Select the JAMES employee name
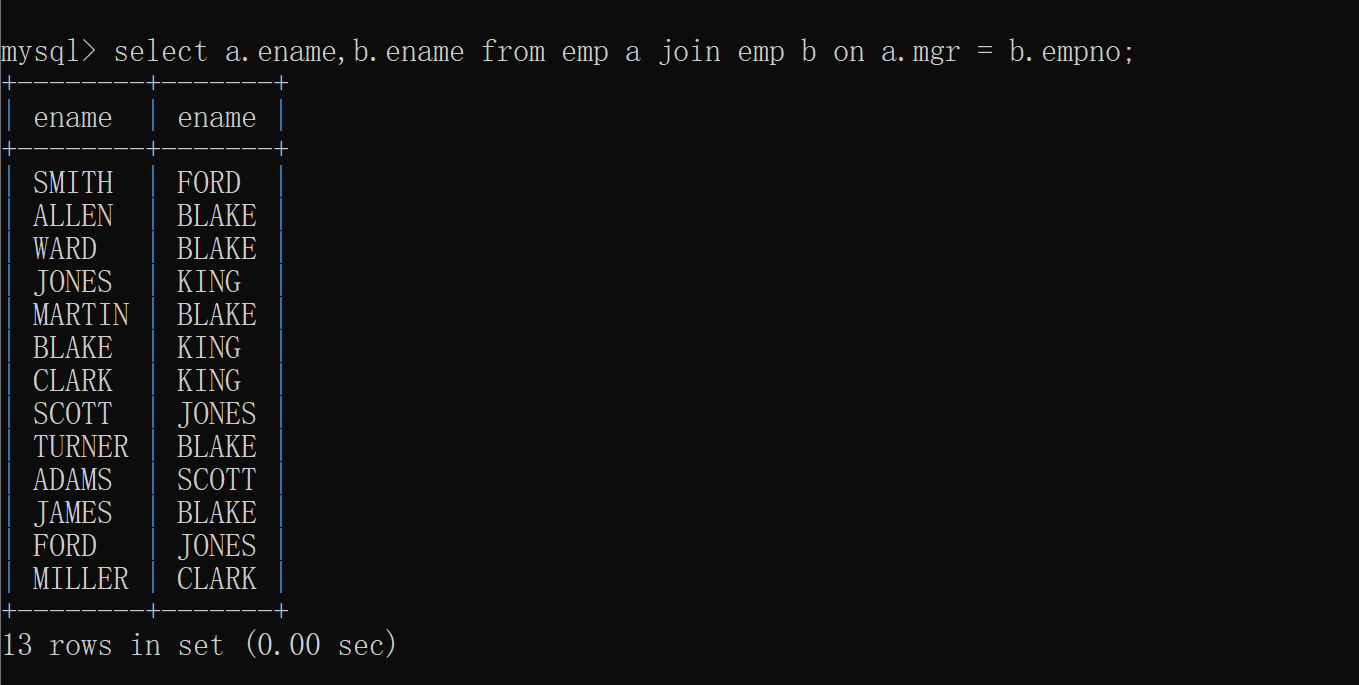The image size is (1359, 685). tap(73, 513)
